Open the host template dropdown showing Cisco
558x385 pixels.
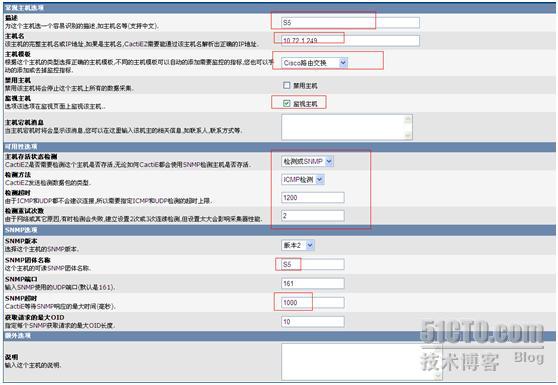click(314, 63)
